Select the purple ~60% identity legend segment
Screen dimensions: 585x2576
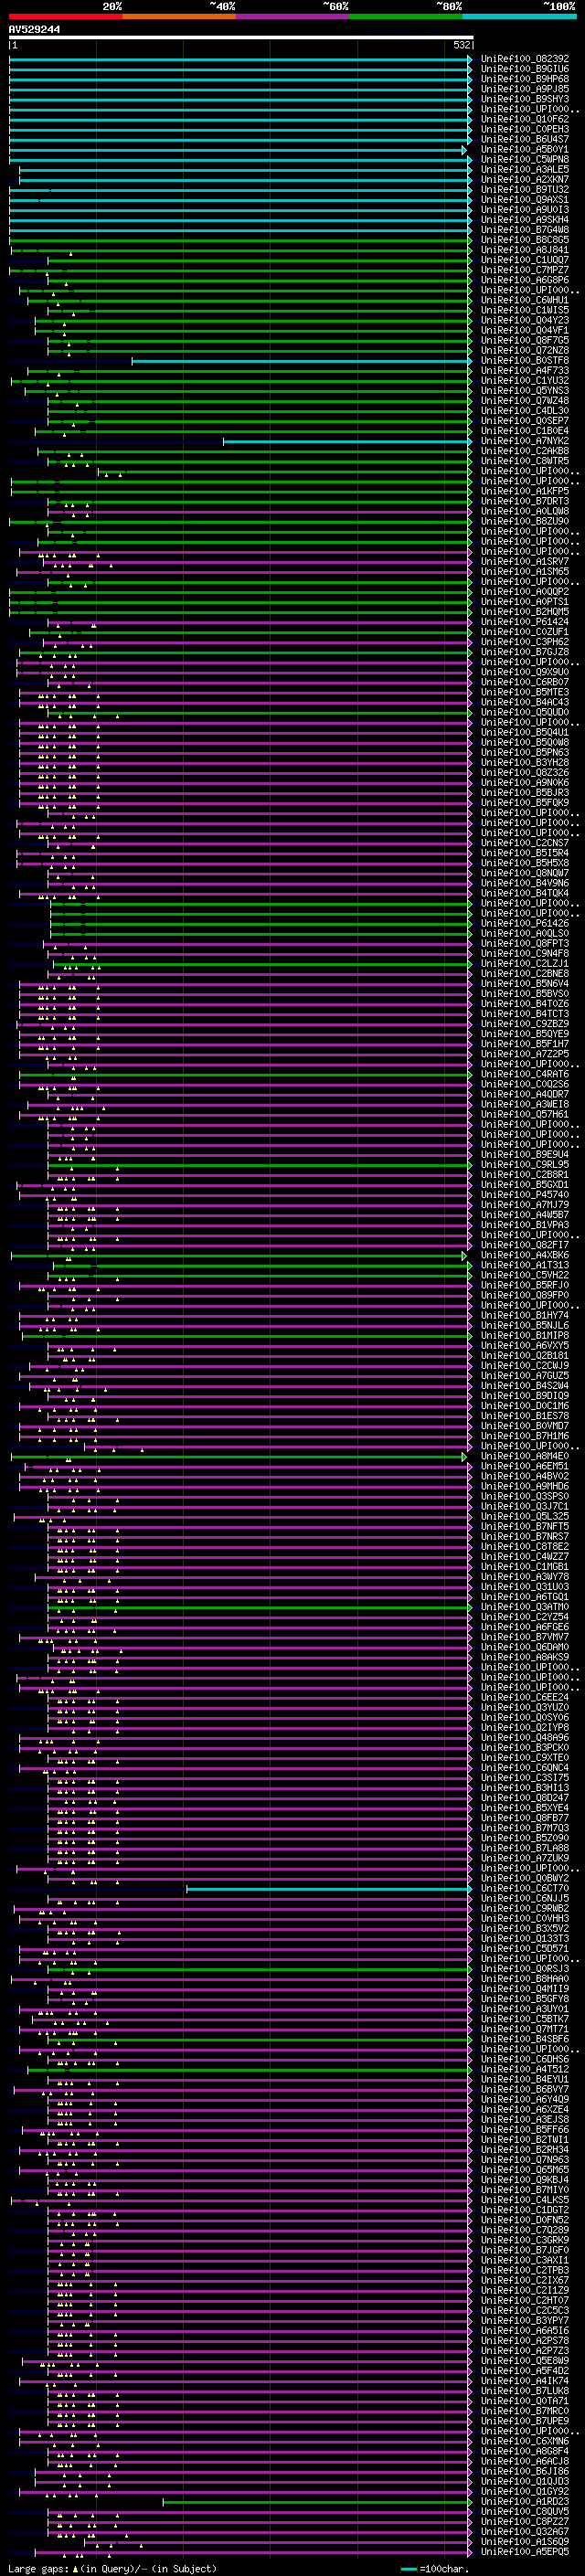click(x=293, y=16)
